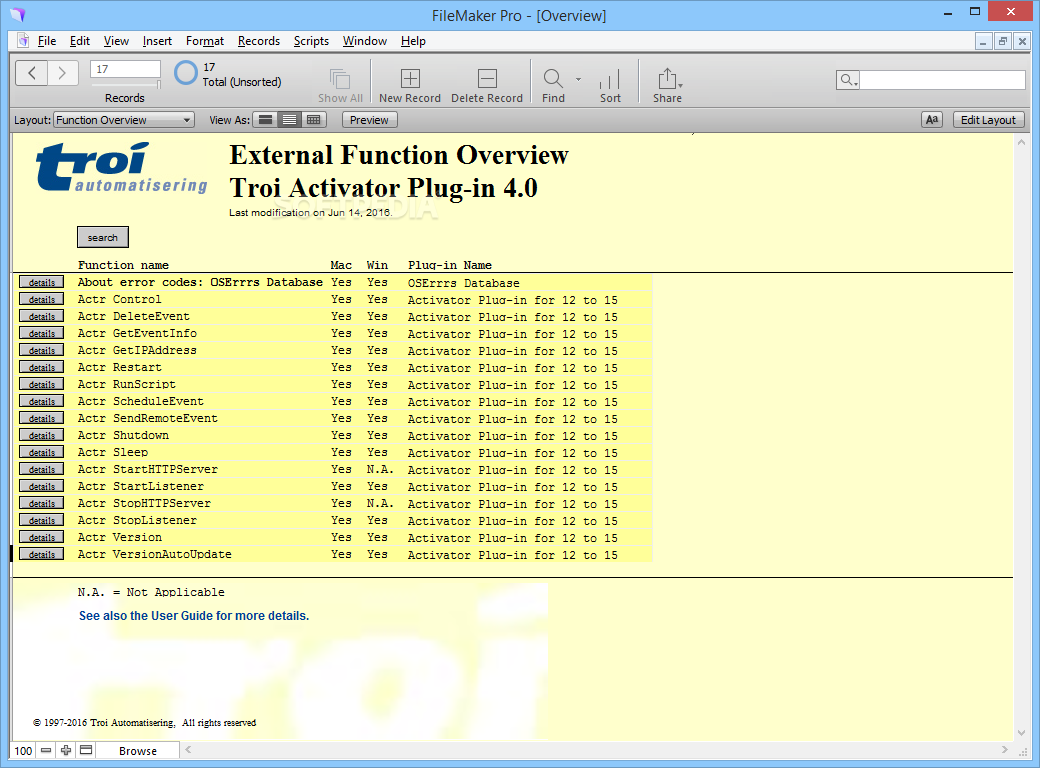Image resolution: width=1040 pixels, height=768 pixels.
Task: Restore the inner Overview document window
Action: point(1003,41)
